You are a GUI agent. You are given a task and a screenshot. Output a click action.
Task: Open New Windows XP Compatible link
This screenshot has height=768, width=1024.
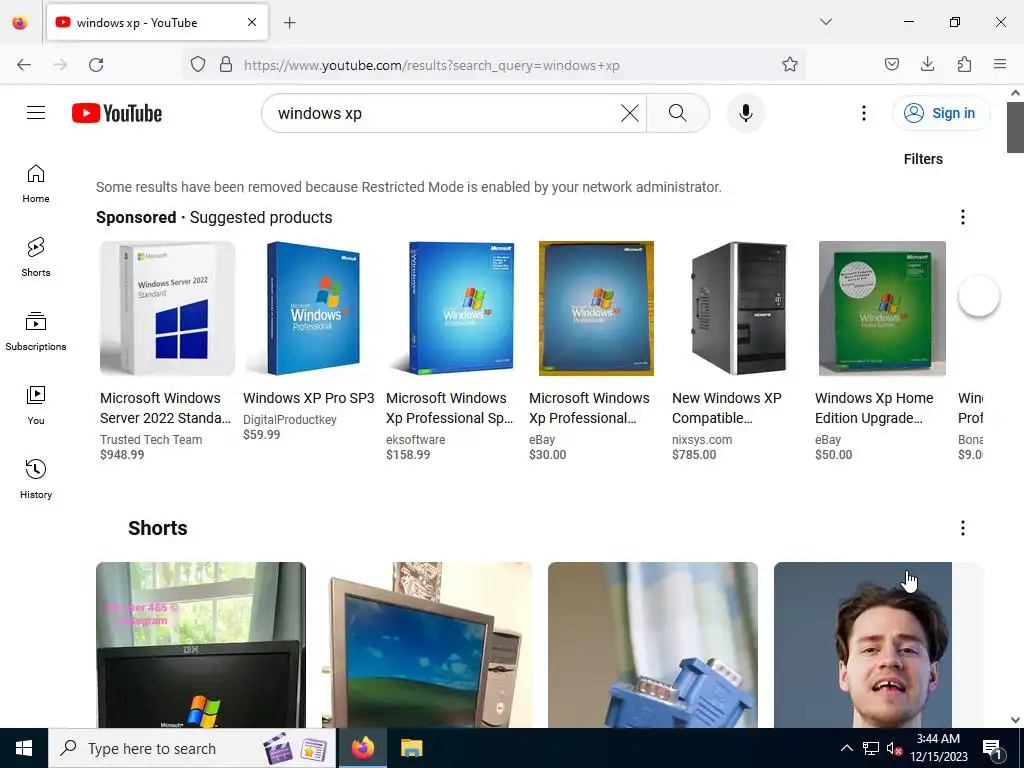[727, 408]
